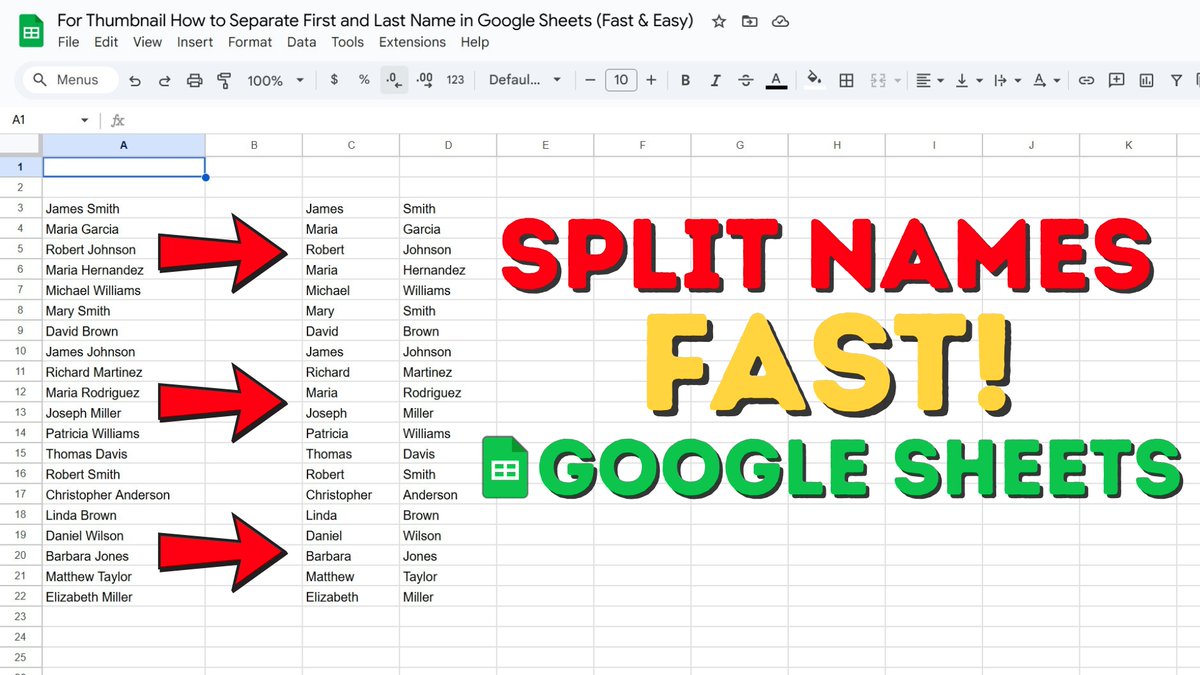Open the text color picker

pyautogui.click(x=776, y=80)
